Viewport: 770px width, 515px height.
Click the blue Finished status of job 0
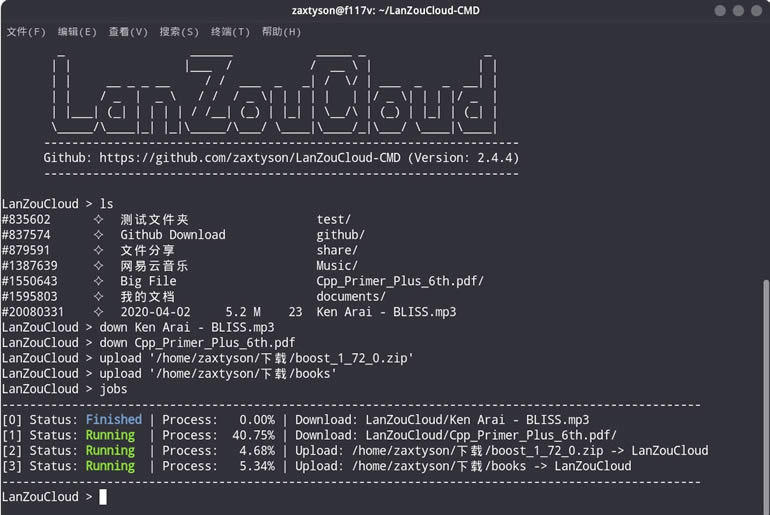click(114, 420)
